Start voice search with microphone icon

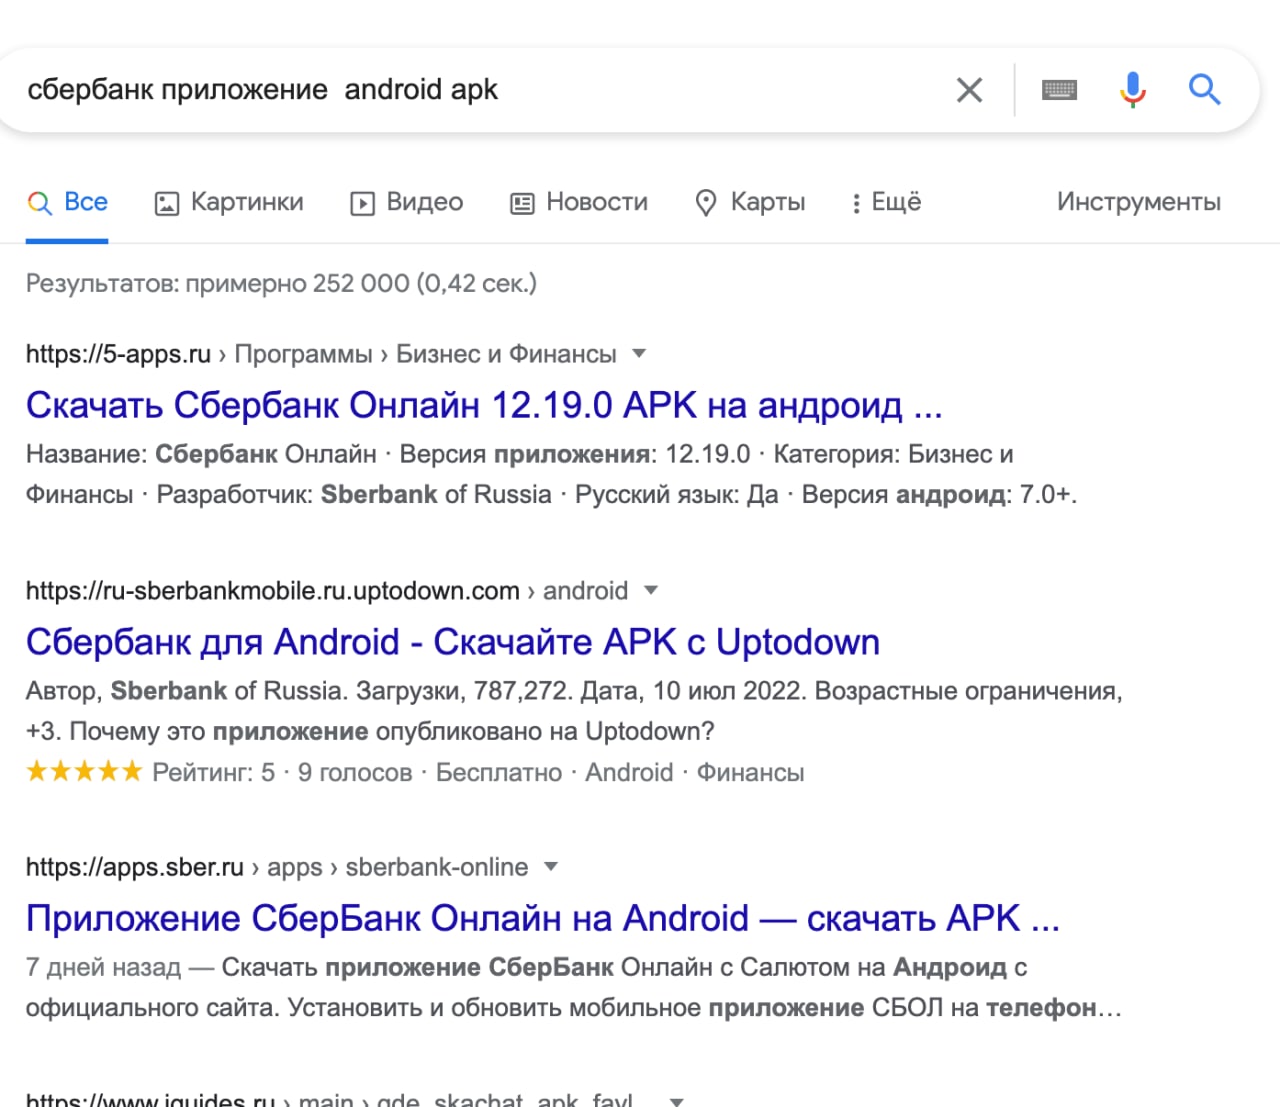[1132, 90]
